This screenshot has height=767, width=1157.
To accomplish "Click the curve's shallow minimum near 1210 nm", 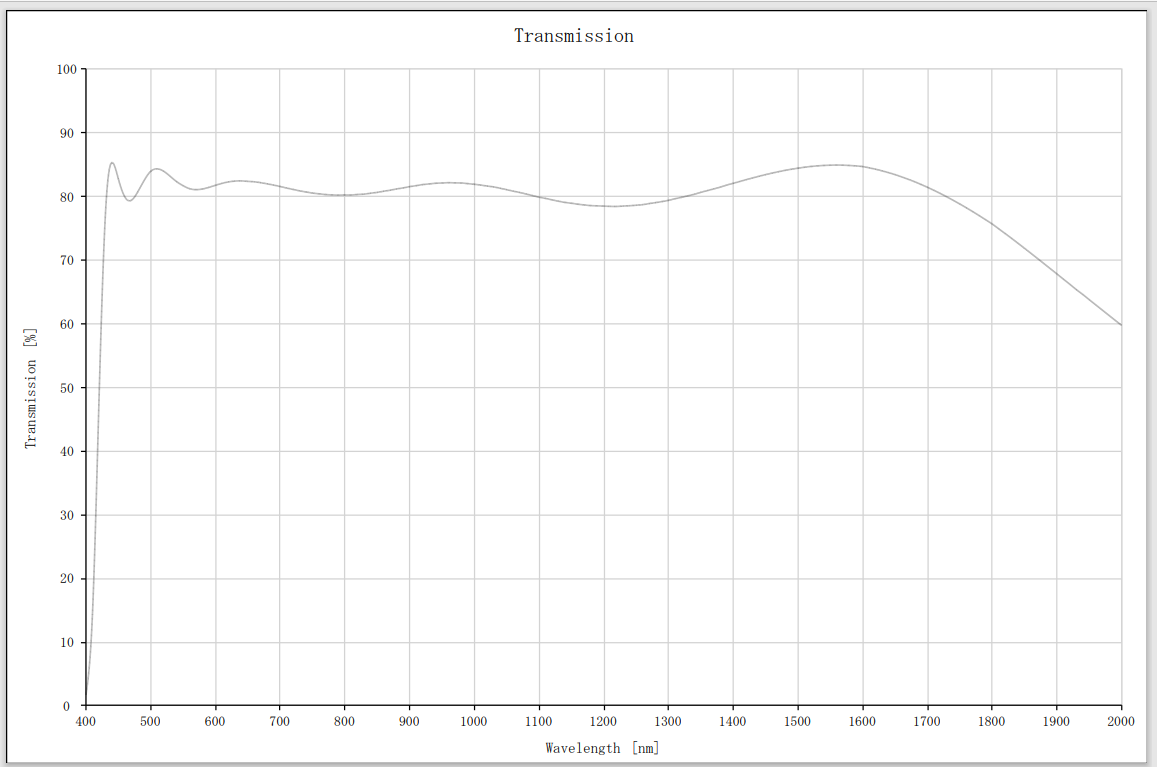I will pyautogui.click(x=611, y=206).
